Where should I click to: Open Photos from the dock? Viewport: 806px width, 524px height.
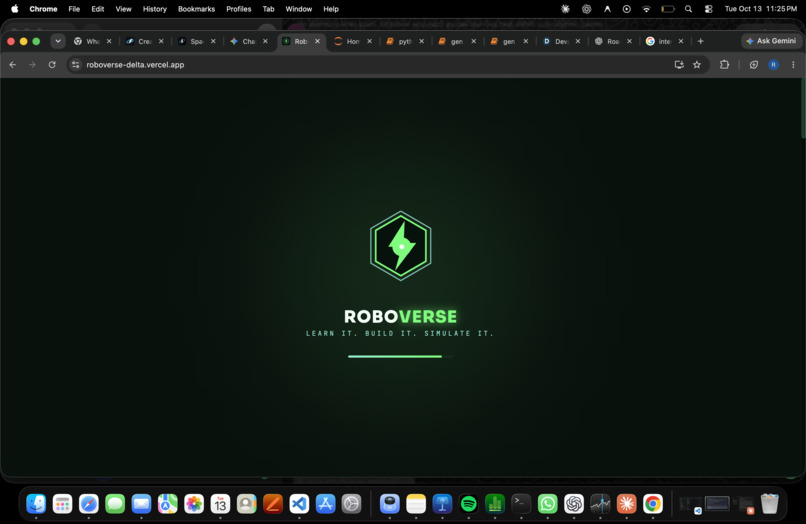194,504
